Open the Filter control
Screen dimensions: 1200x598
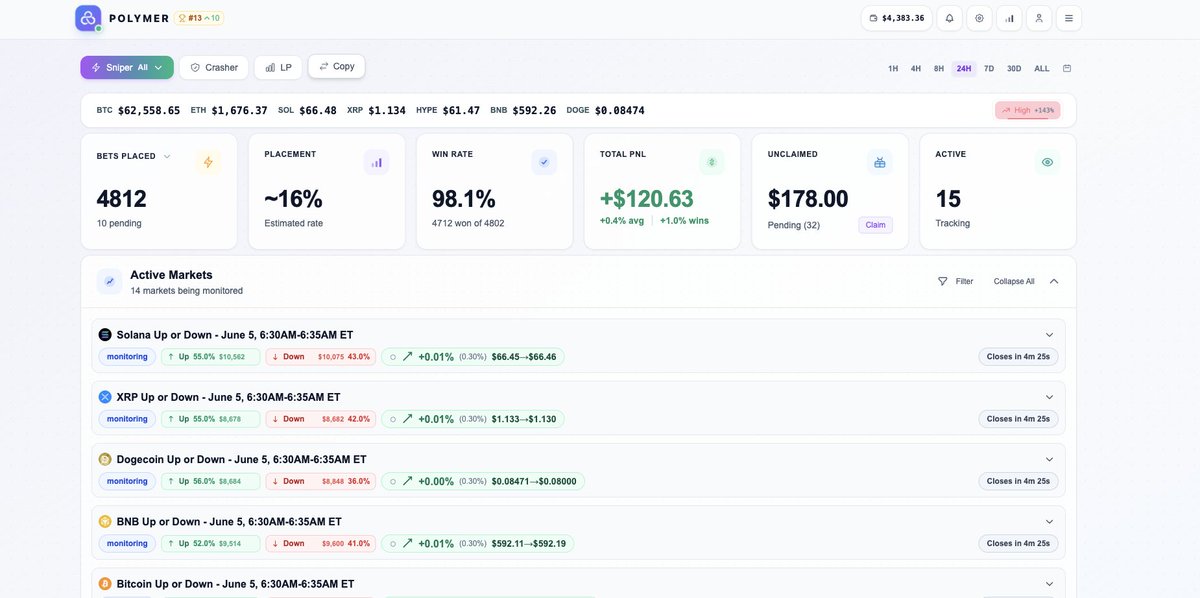(955, 281)
